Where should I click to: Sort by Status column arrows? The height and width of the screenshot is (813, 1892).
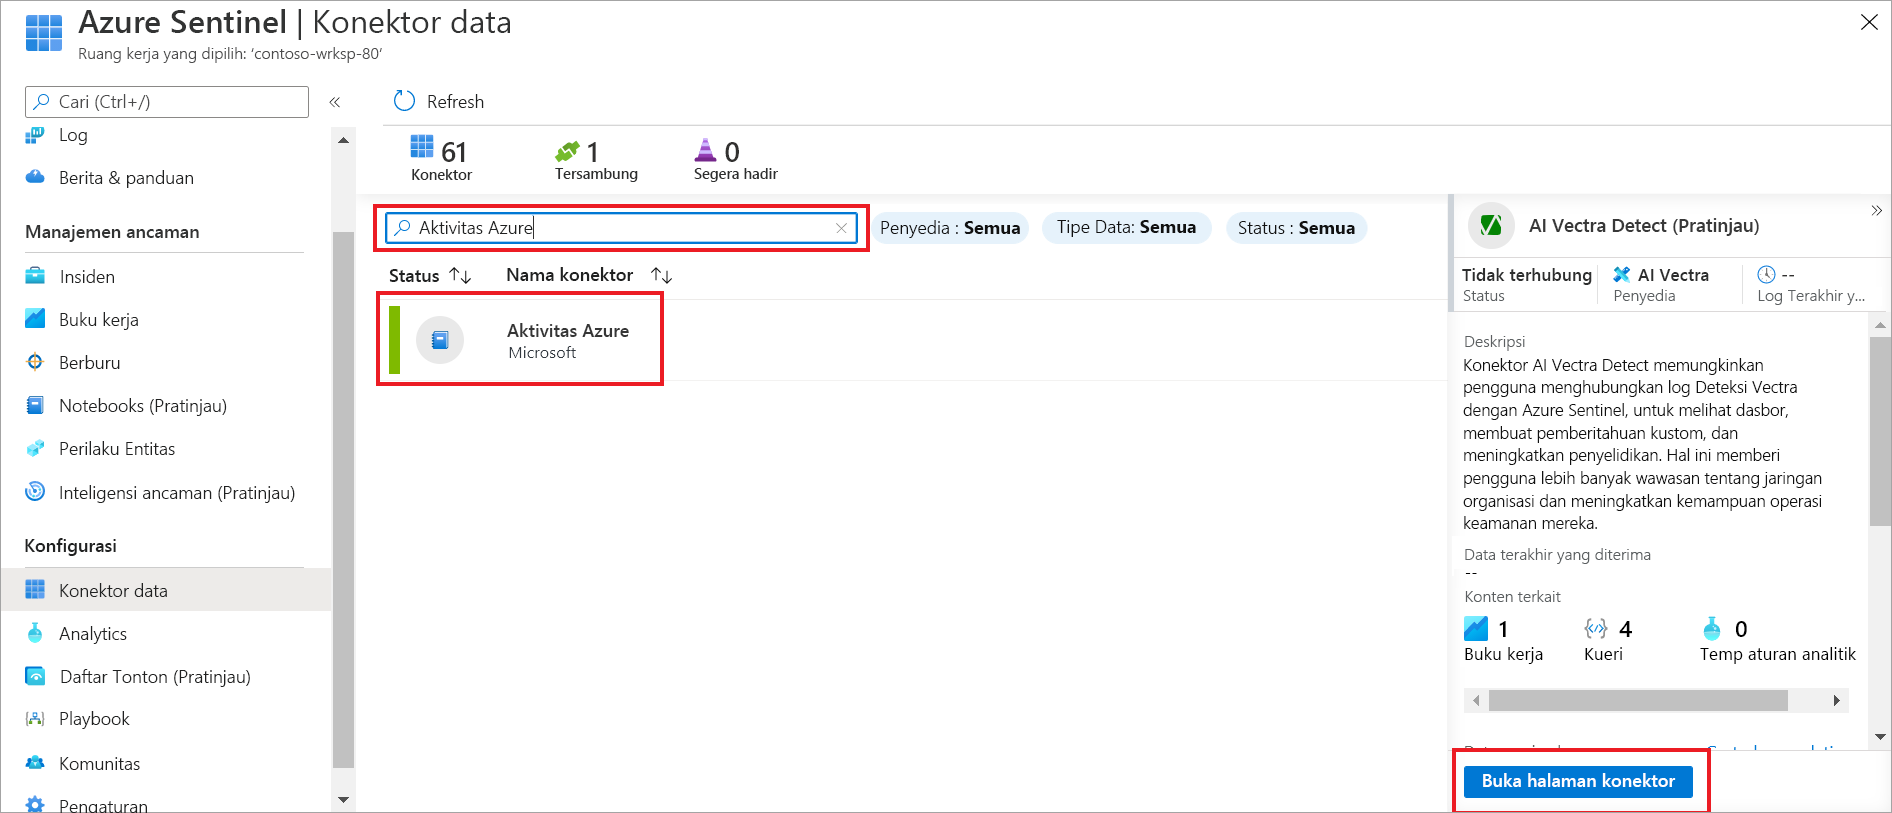(460, 275)
